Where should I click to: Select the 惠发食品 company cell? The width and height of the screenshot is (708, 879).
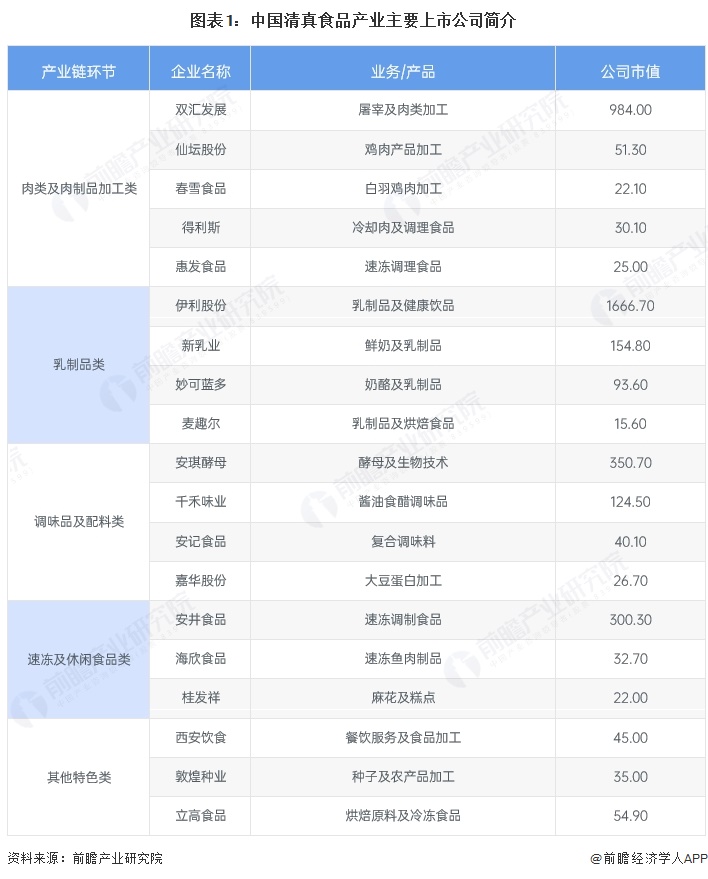click(200, 267)
